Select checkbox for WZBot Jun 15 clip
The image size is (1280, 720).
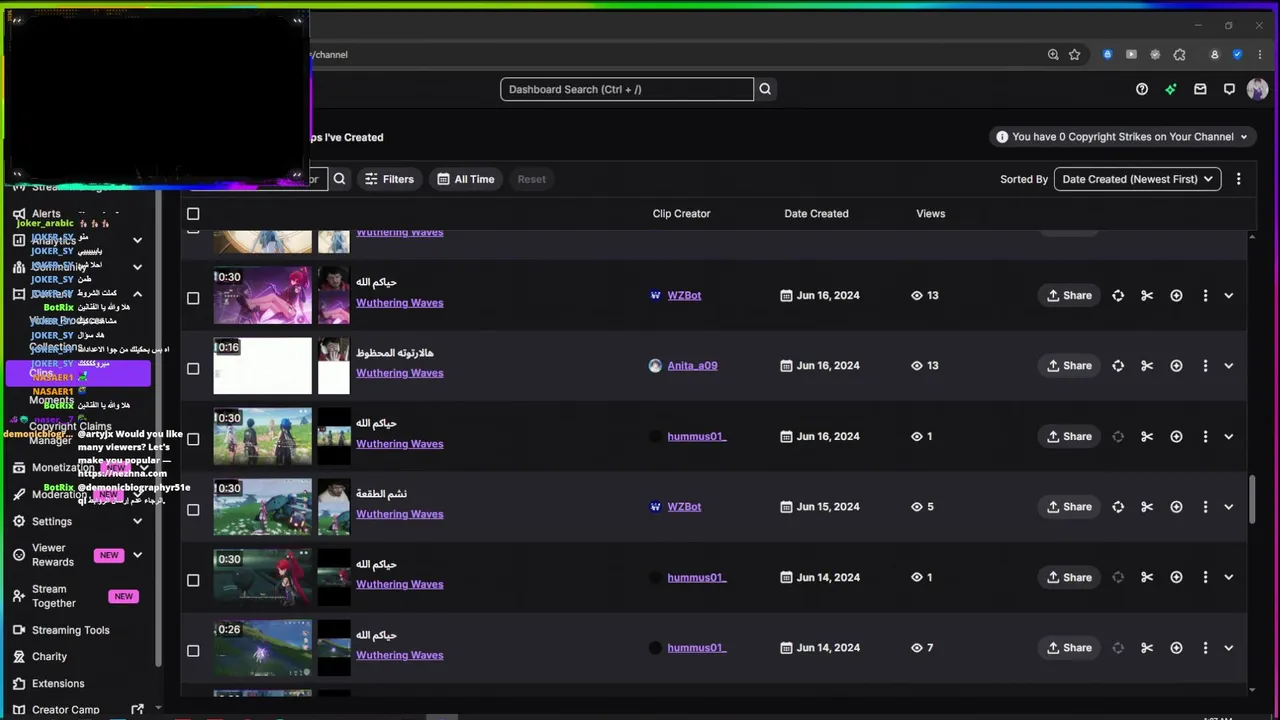tap(193, 509)
